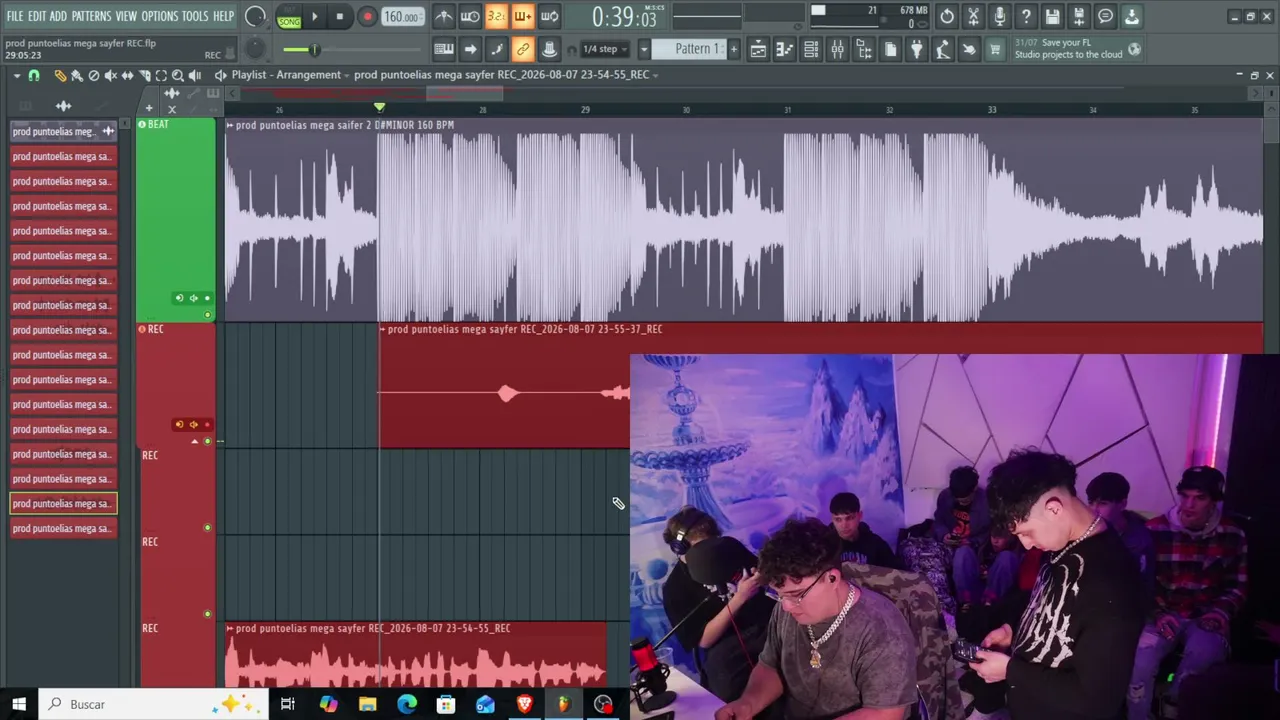
Task: Open Windows Start menu
Action: pyautogui.click(x=19, y=704)
